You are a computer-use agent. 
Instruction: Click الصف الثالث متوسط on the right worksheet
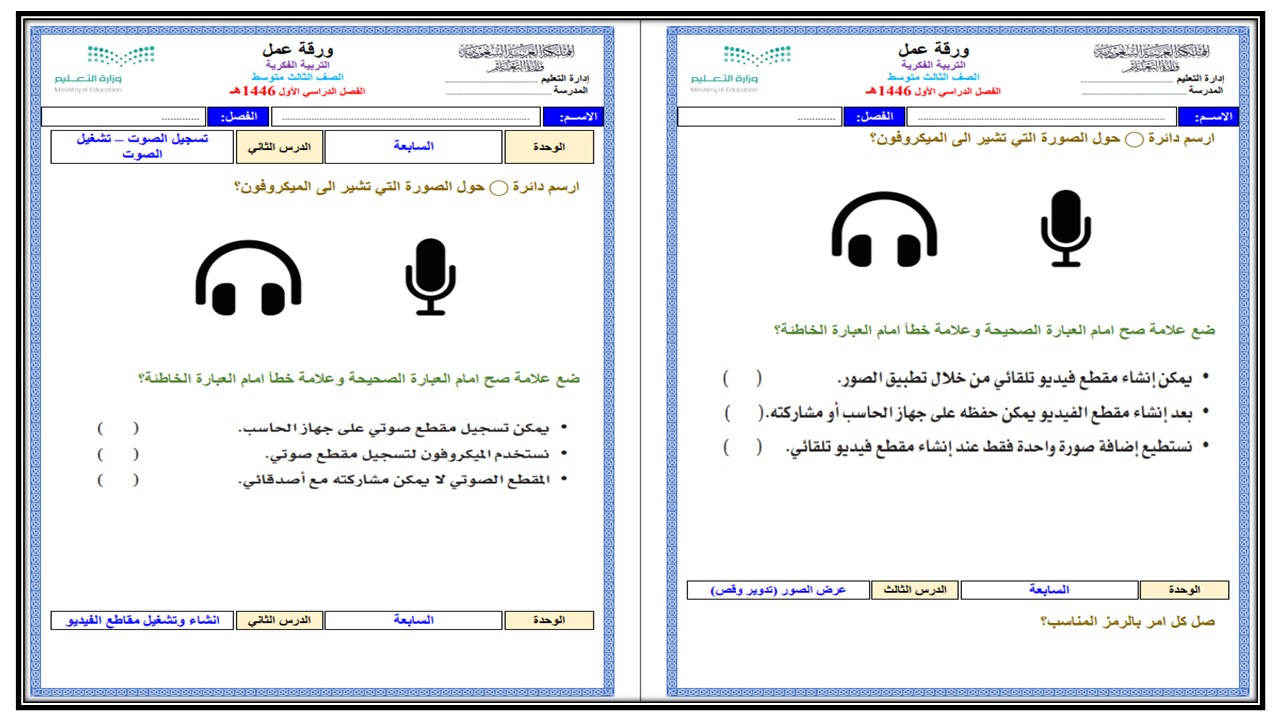pos(933,77)
